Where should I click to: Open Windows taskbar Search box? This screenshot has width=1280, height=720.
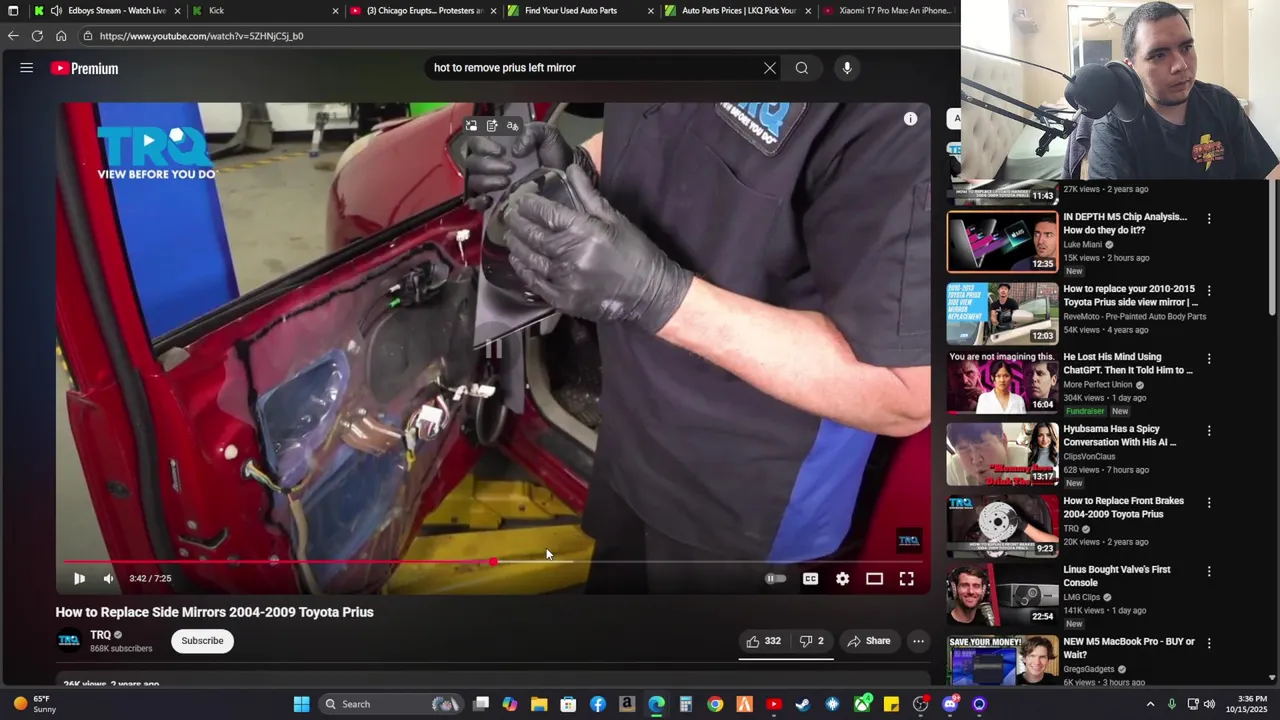coord(392,704)
